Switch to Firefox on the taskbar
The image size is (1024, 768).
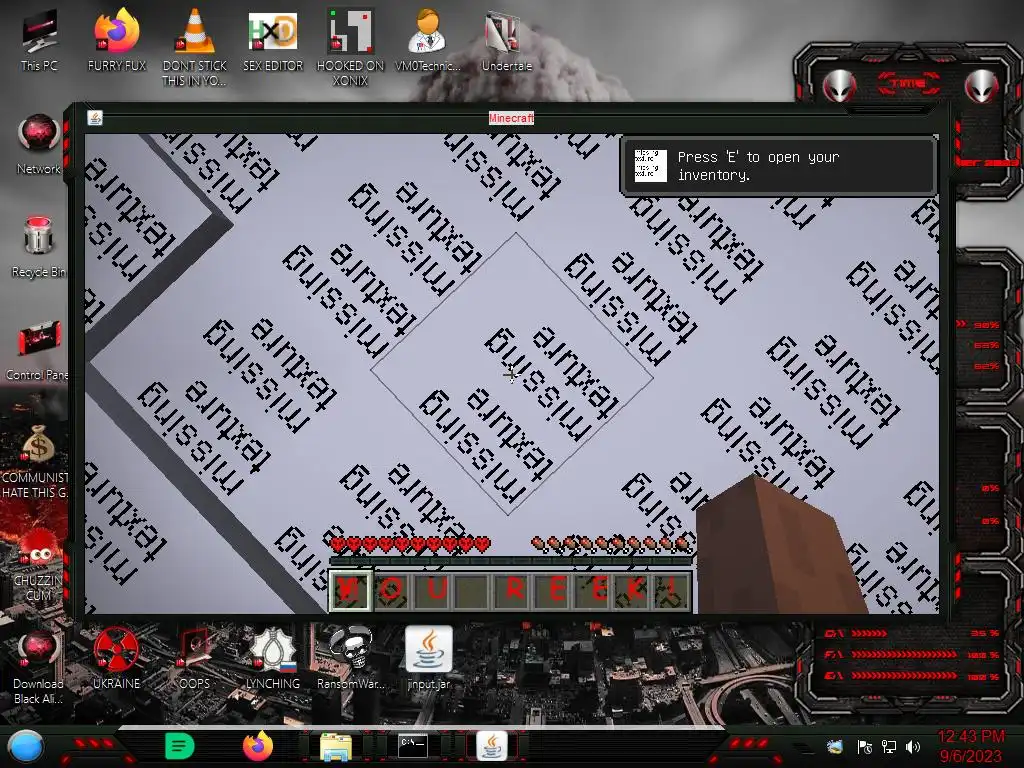pos(258,746)
